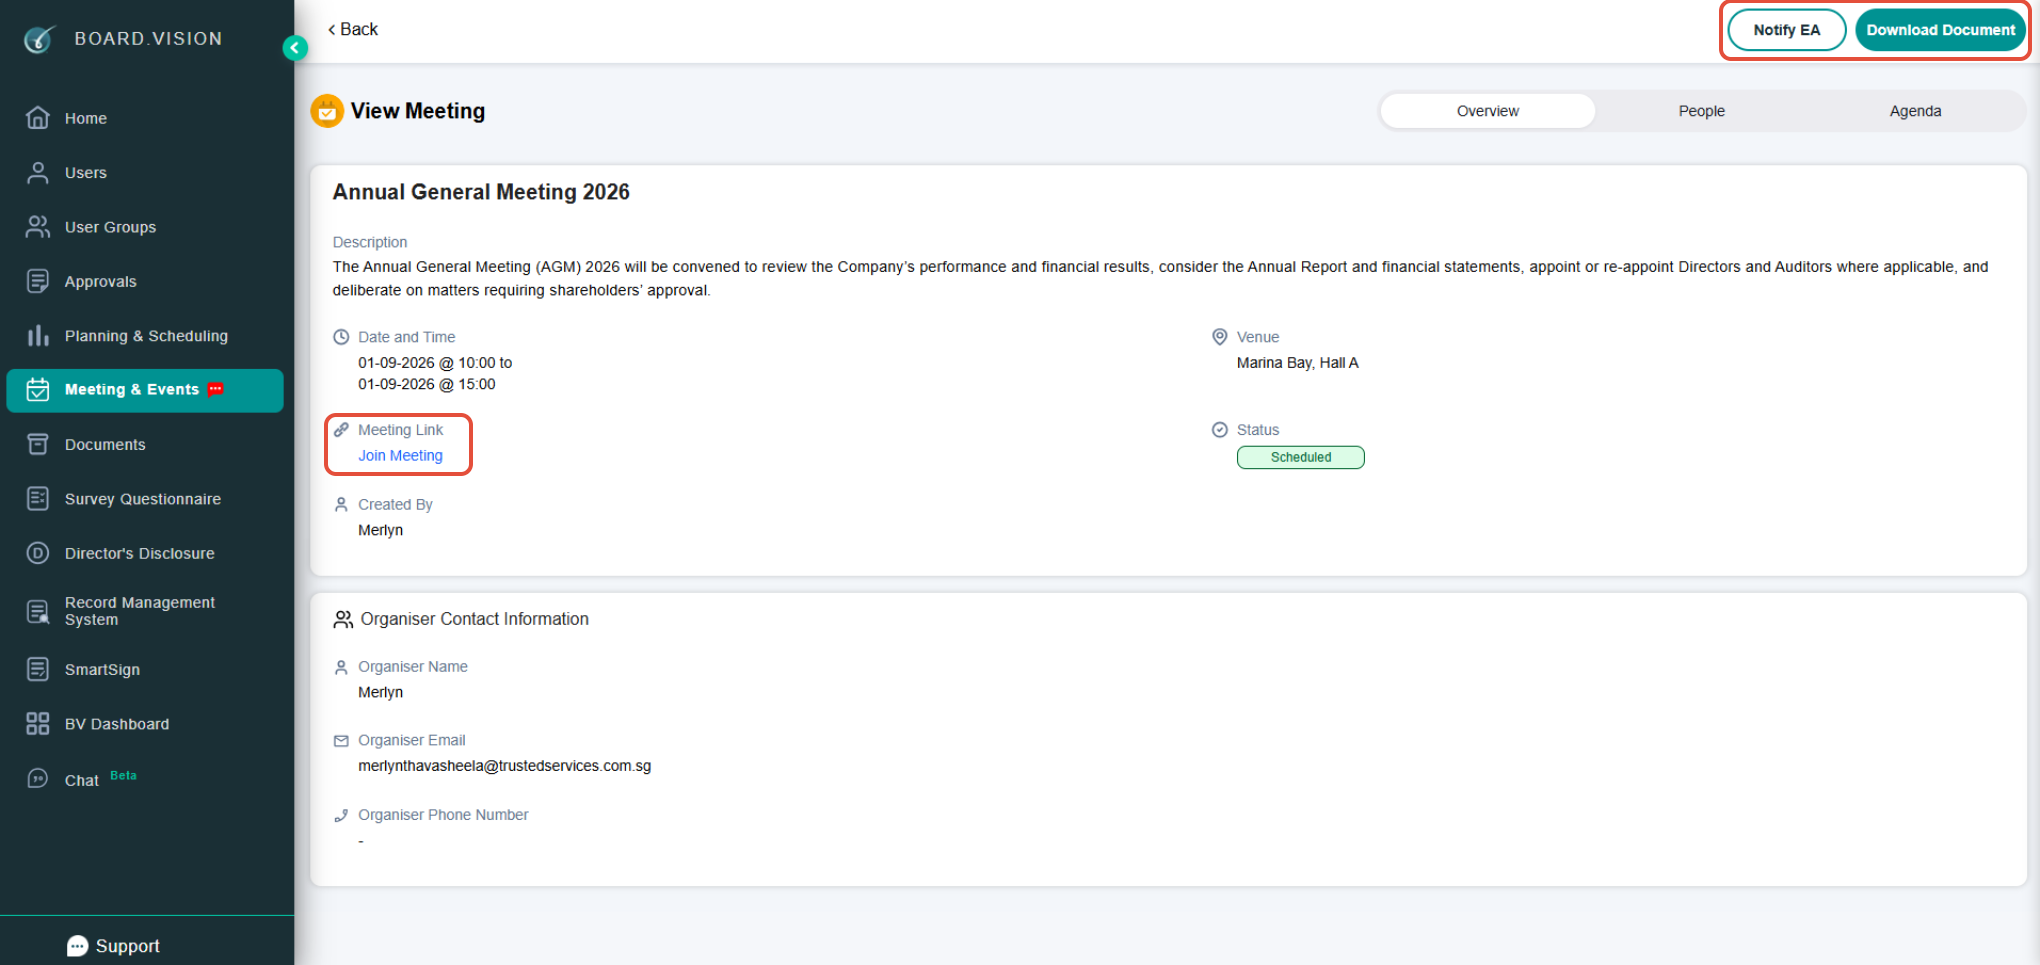Switch to the Overview tab
The height and width of the screenshot is (965, 2040).
(x=1487, y=111)
